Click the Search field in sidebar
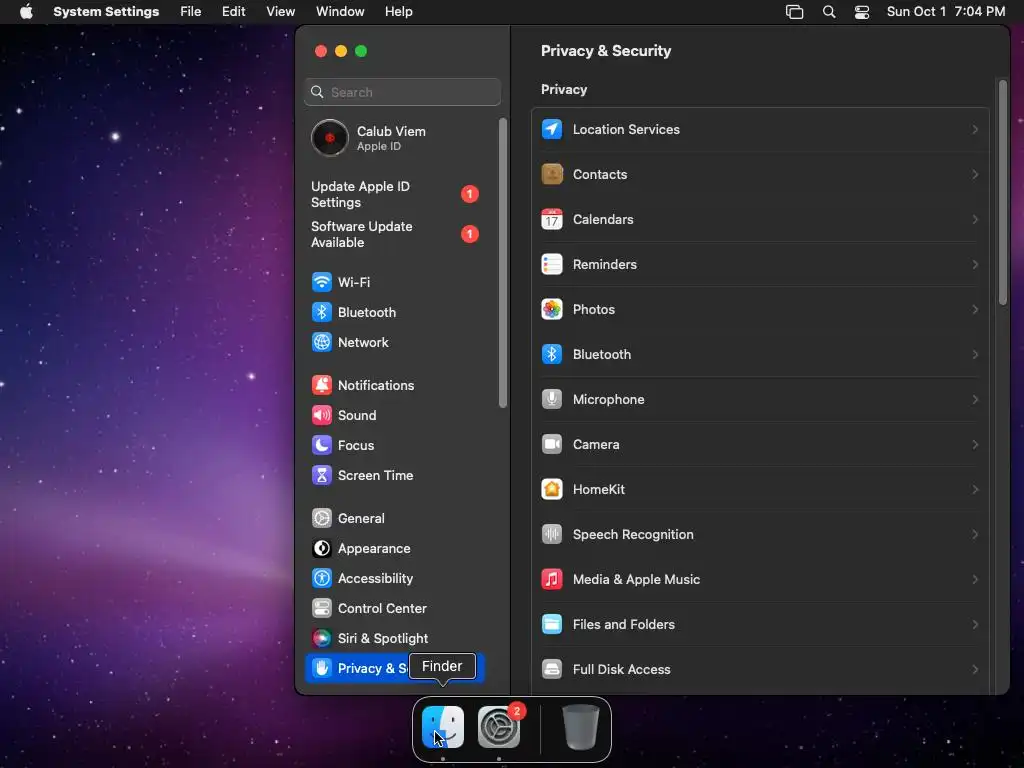 click(402, 92)
